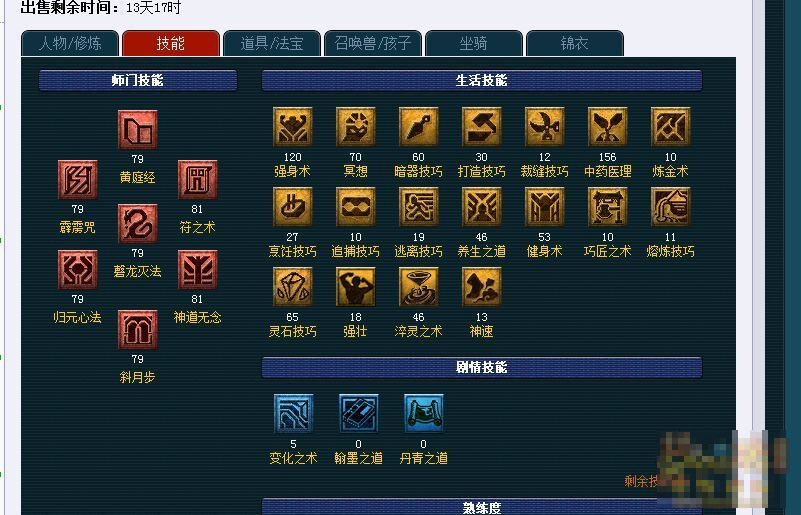Click the 变化之术 story skill icon
This screenshot has width=801, height=515.
tap(293, 413)
